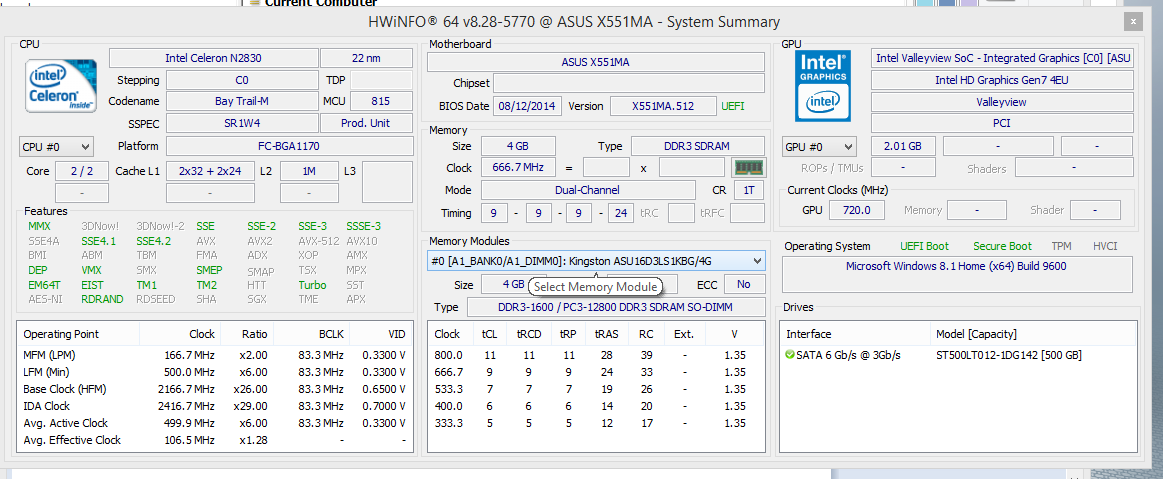Open the GPU #0 selector dropdown
The image size is (1163, 479).
(819, 146)
